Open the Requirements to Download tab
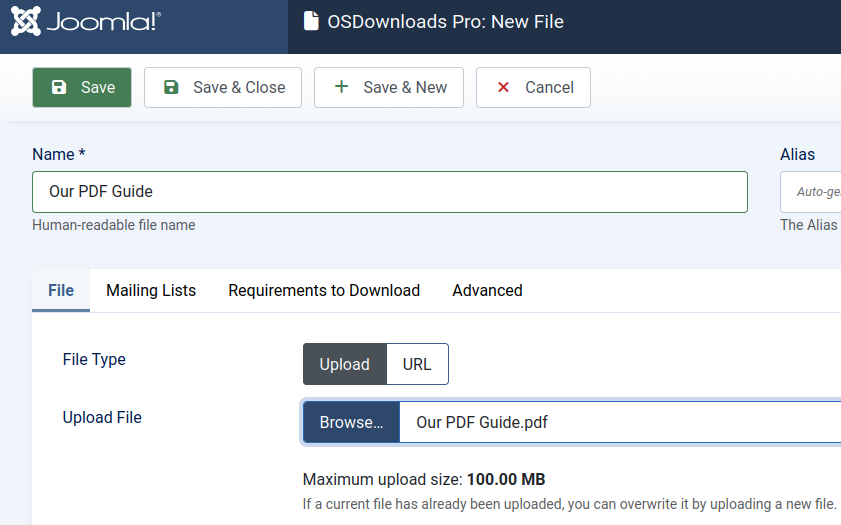 (324, 290)
